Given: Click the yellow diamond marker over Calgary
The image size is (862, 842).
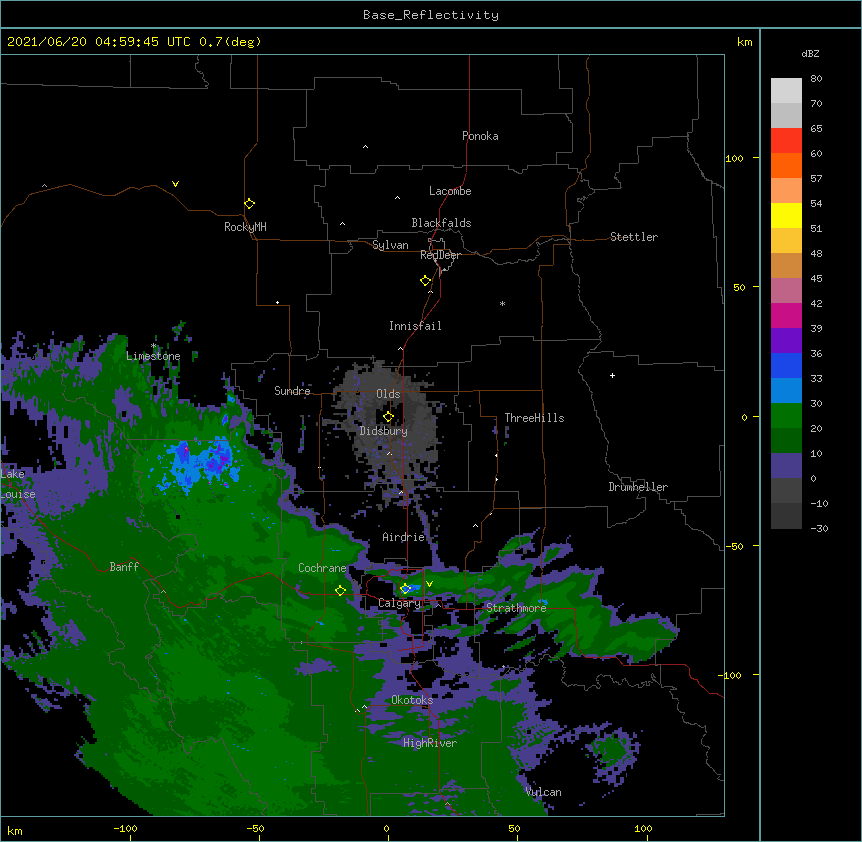Looking at the screenshot, I should coord(405,589).
